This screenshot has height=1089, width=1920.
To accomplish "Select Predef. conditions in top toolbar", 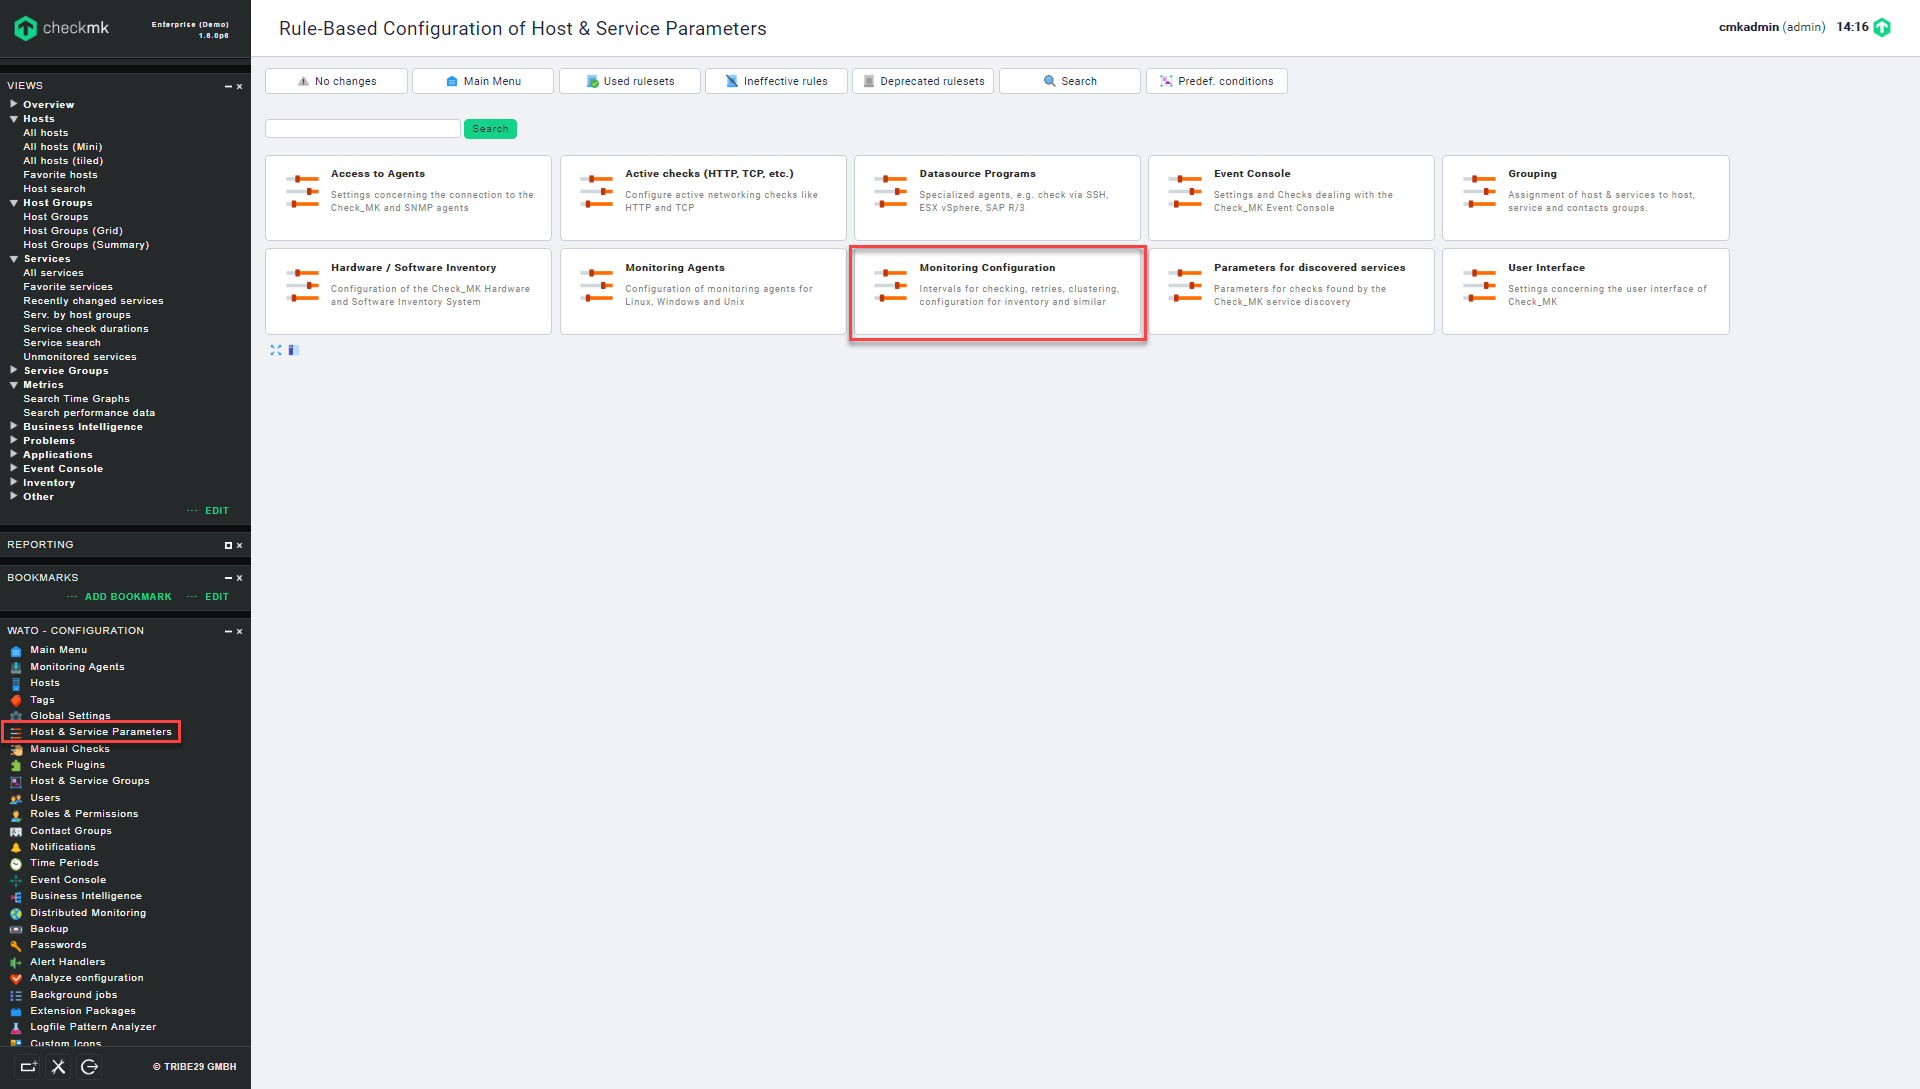I will [x=1216, y=81].
